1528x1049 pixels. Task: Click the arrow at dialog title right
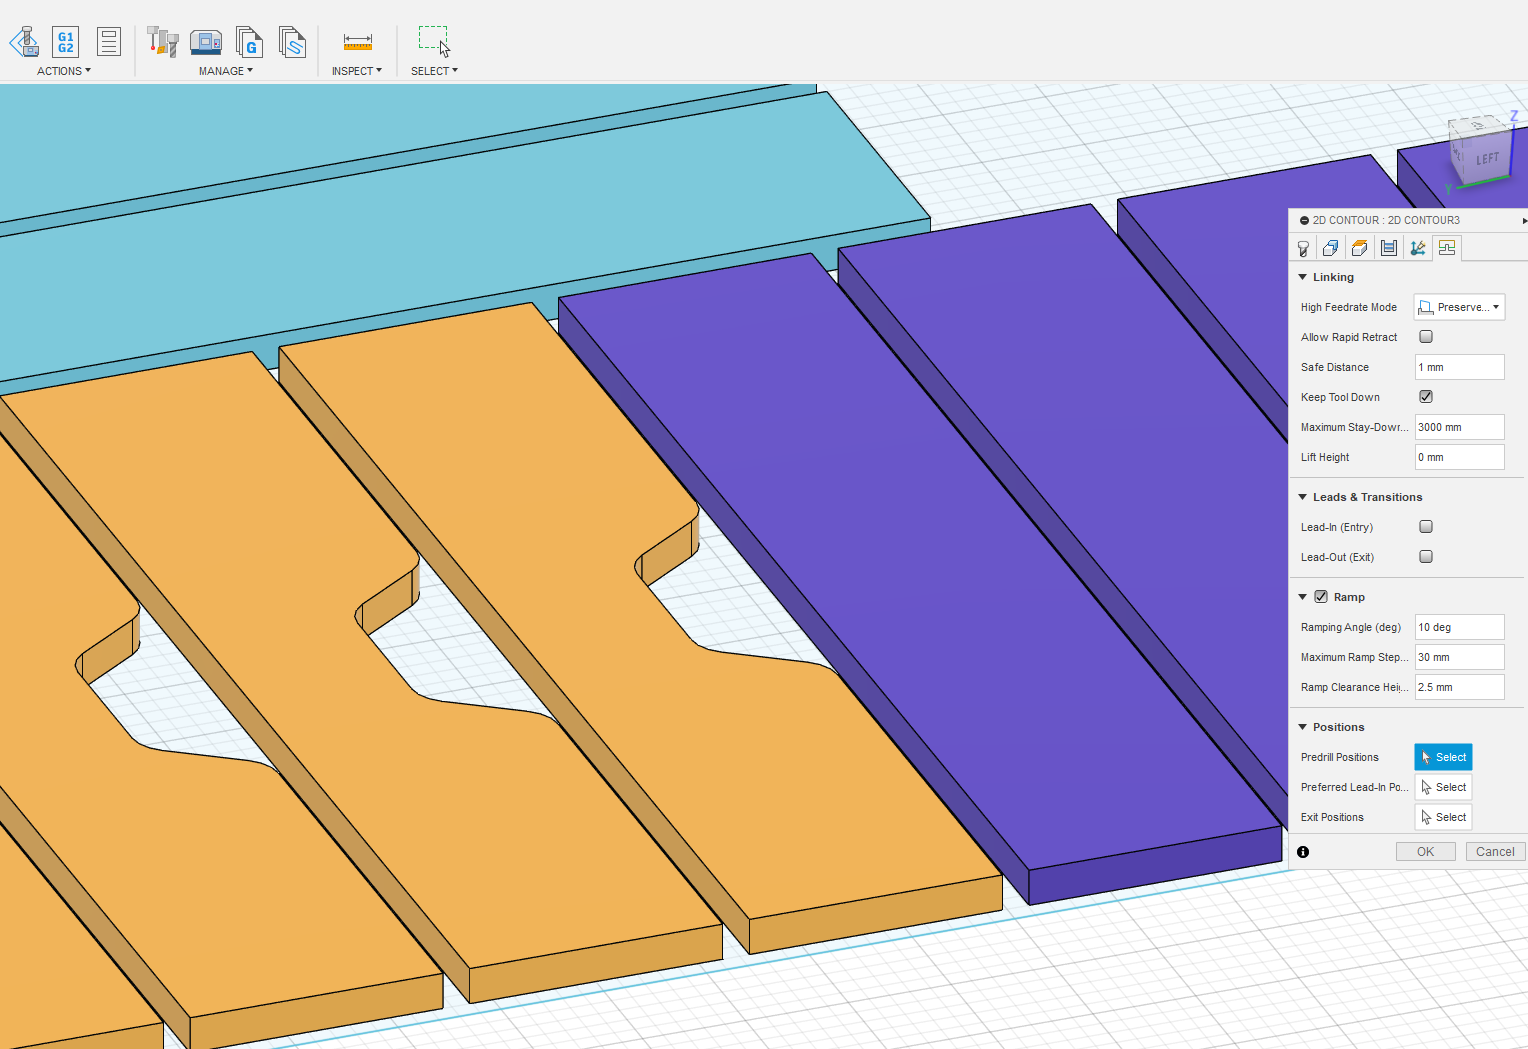(x=1524, y=220)
